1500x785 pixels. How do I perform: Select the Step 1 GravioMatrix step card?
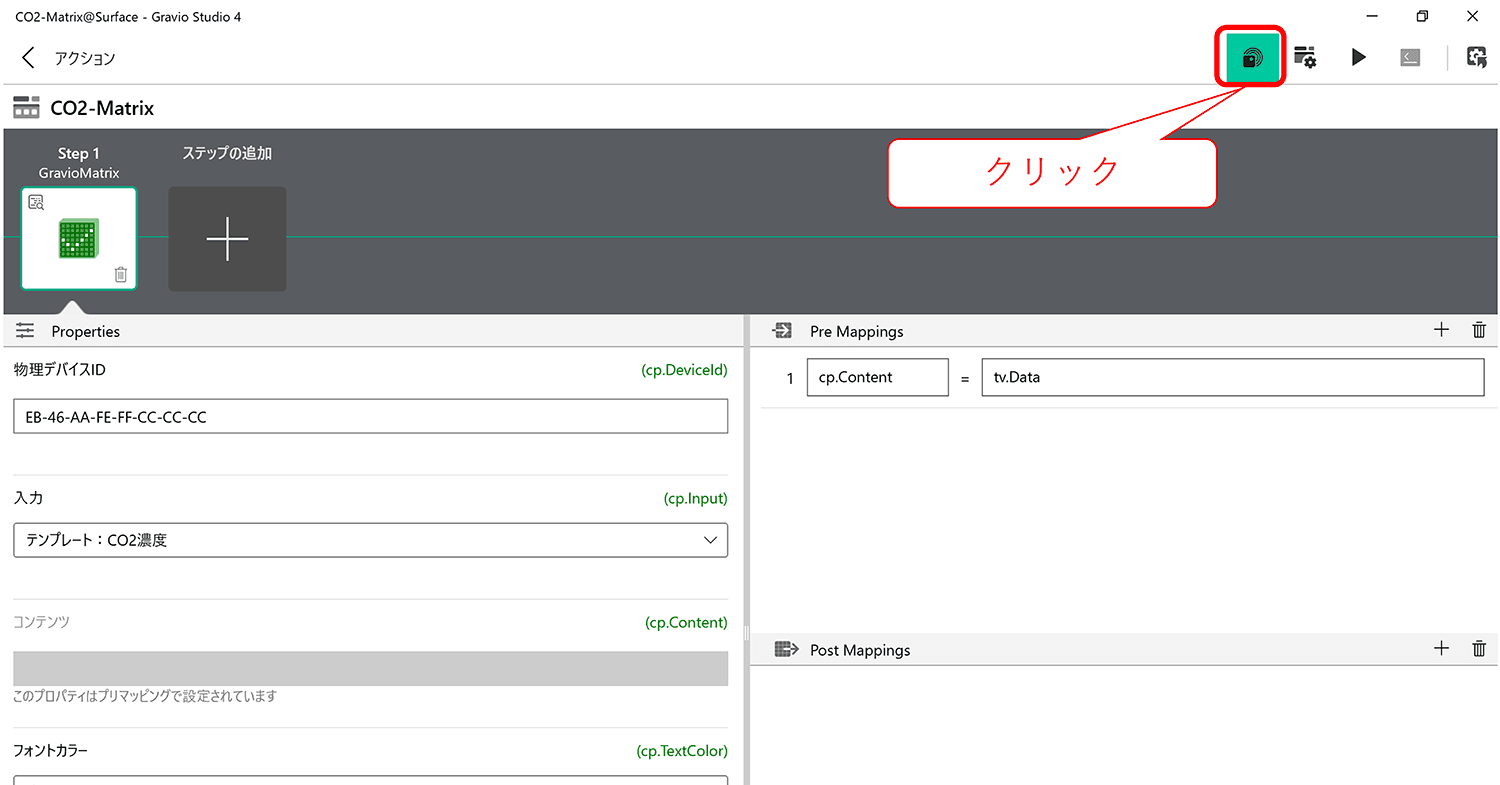(x=79, y=238)
